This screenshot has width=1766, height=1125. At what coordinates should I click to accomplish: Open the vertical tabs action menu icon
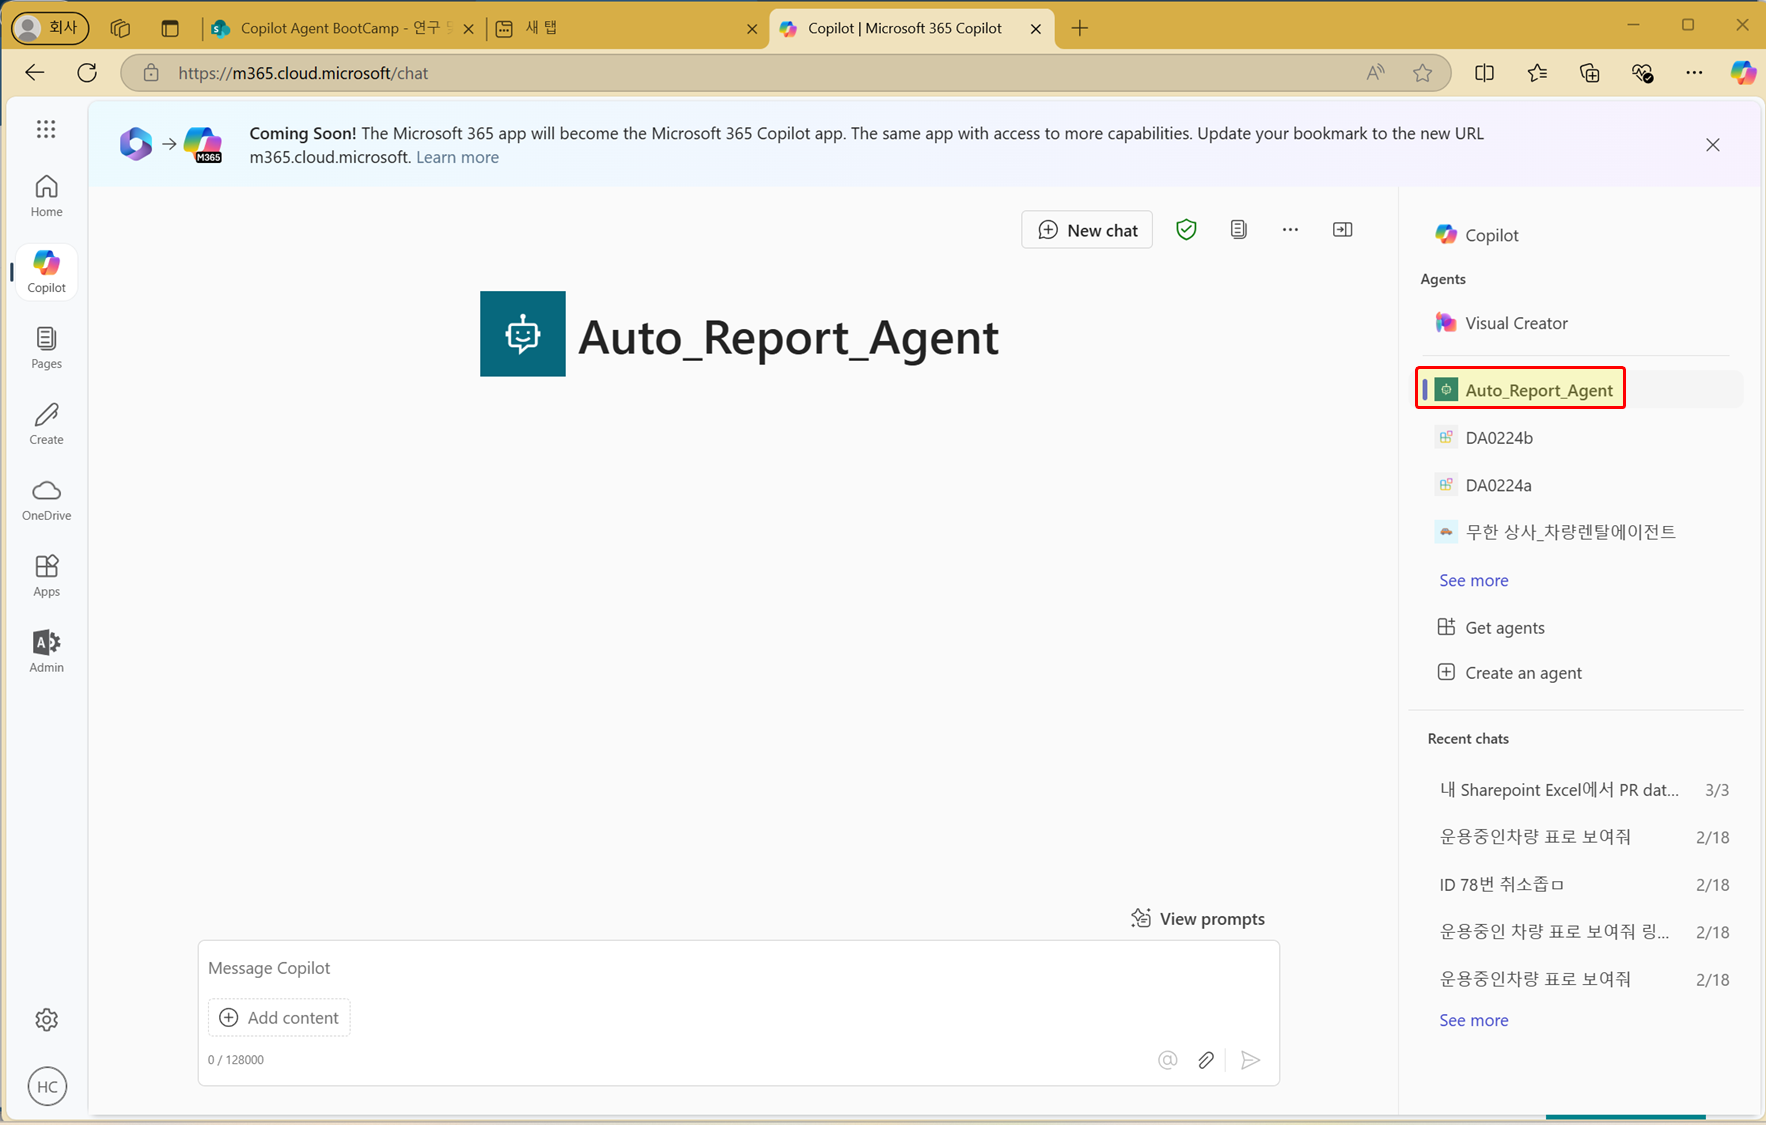pyautogui.click(x=170, y=28)
